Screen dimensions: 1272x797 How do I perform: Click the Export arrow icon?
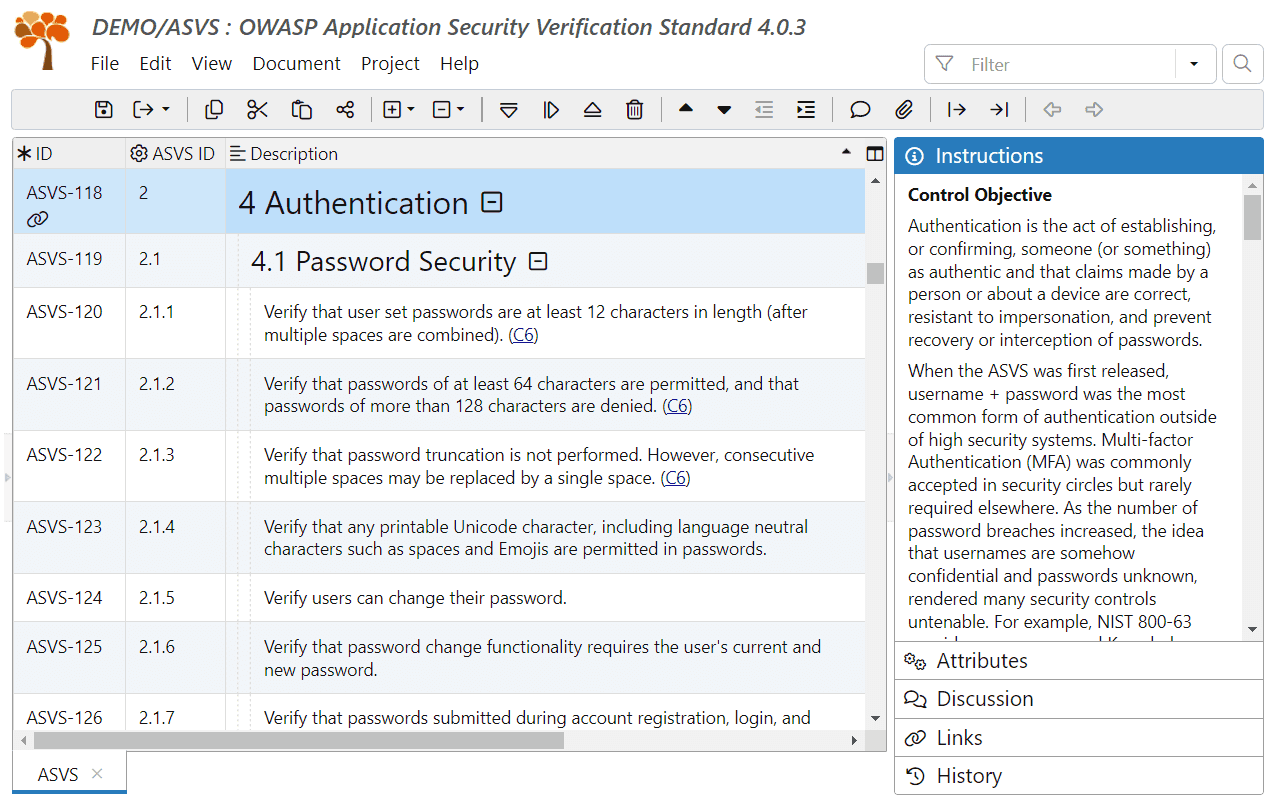pos(144,110)
